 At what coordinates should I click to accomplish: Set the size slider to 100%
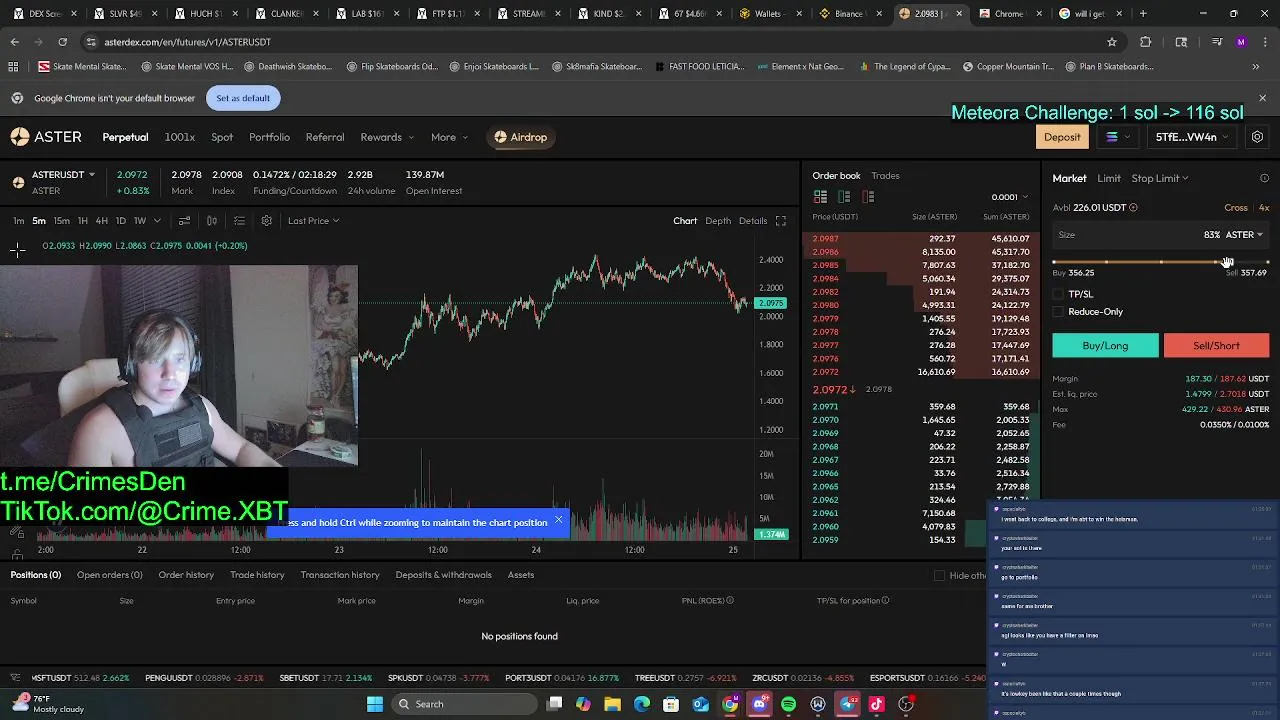coord(1268,262)
